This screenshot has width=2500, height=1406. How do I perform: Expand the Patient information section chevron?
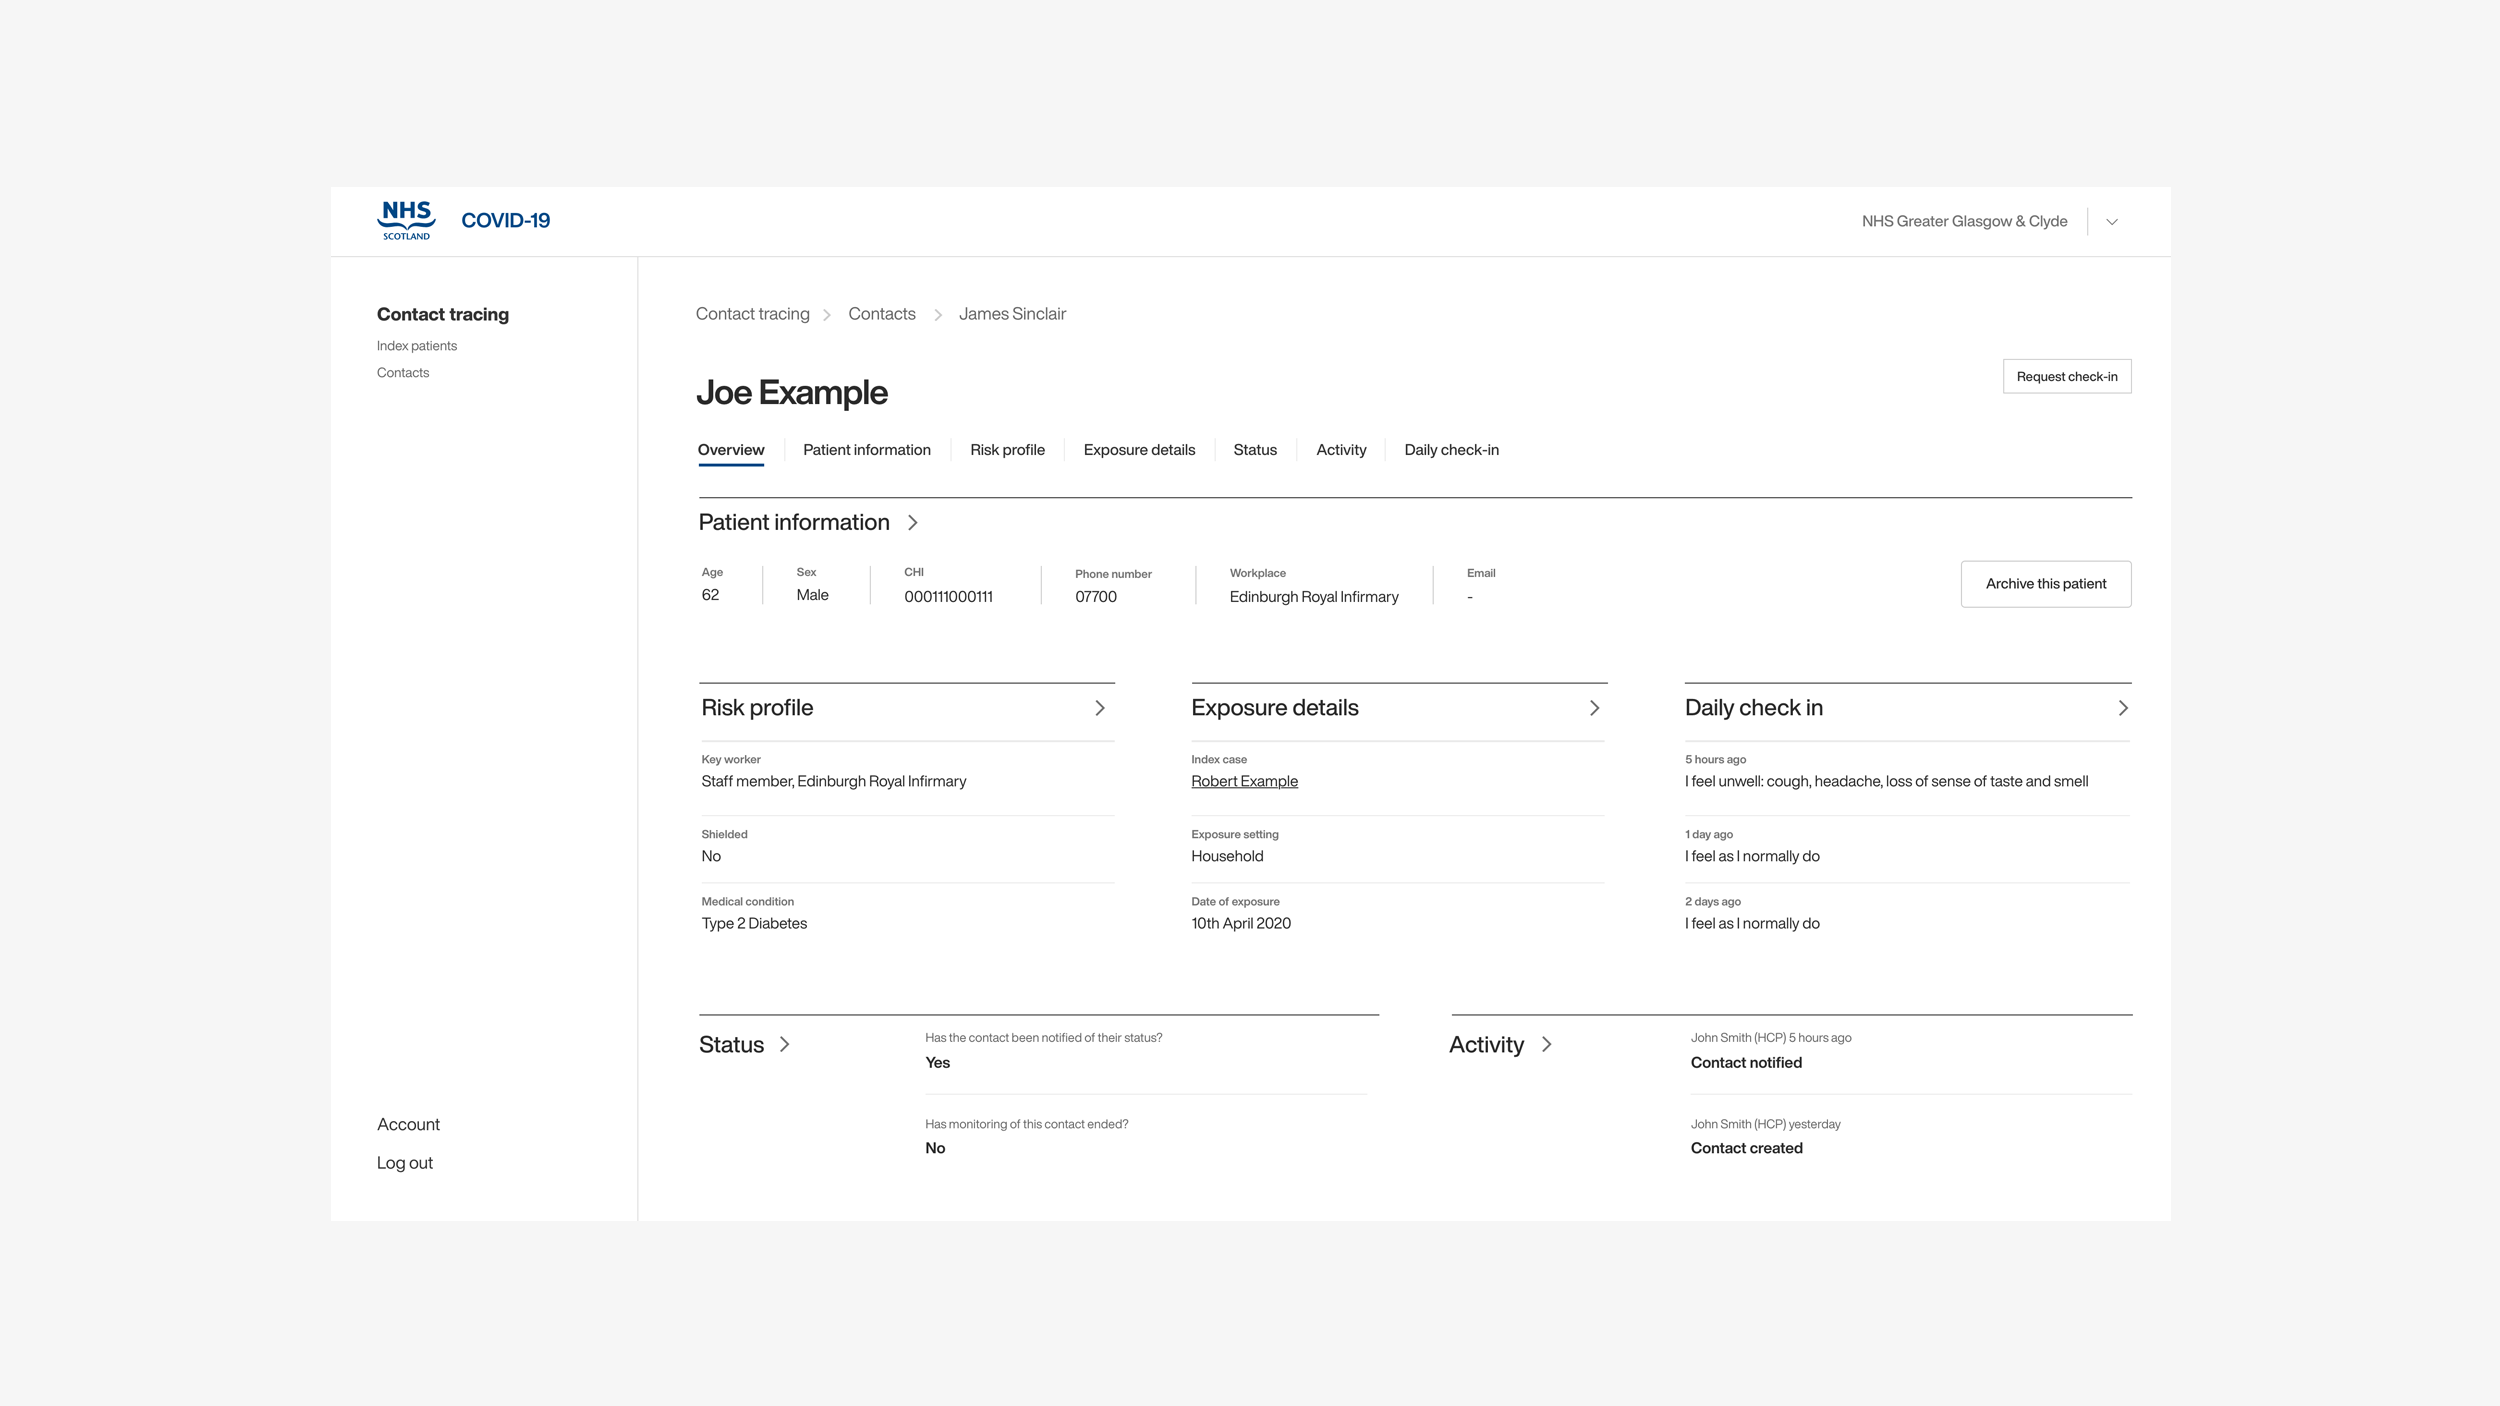click(913, 522)
